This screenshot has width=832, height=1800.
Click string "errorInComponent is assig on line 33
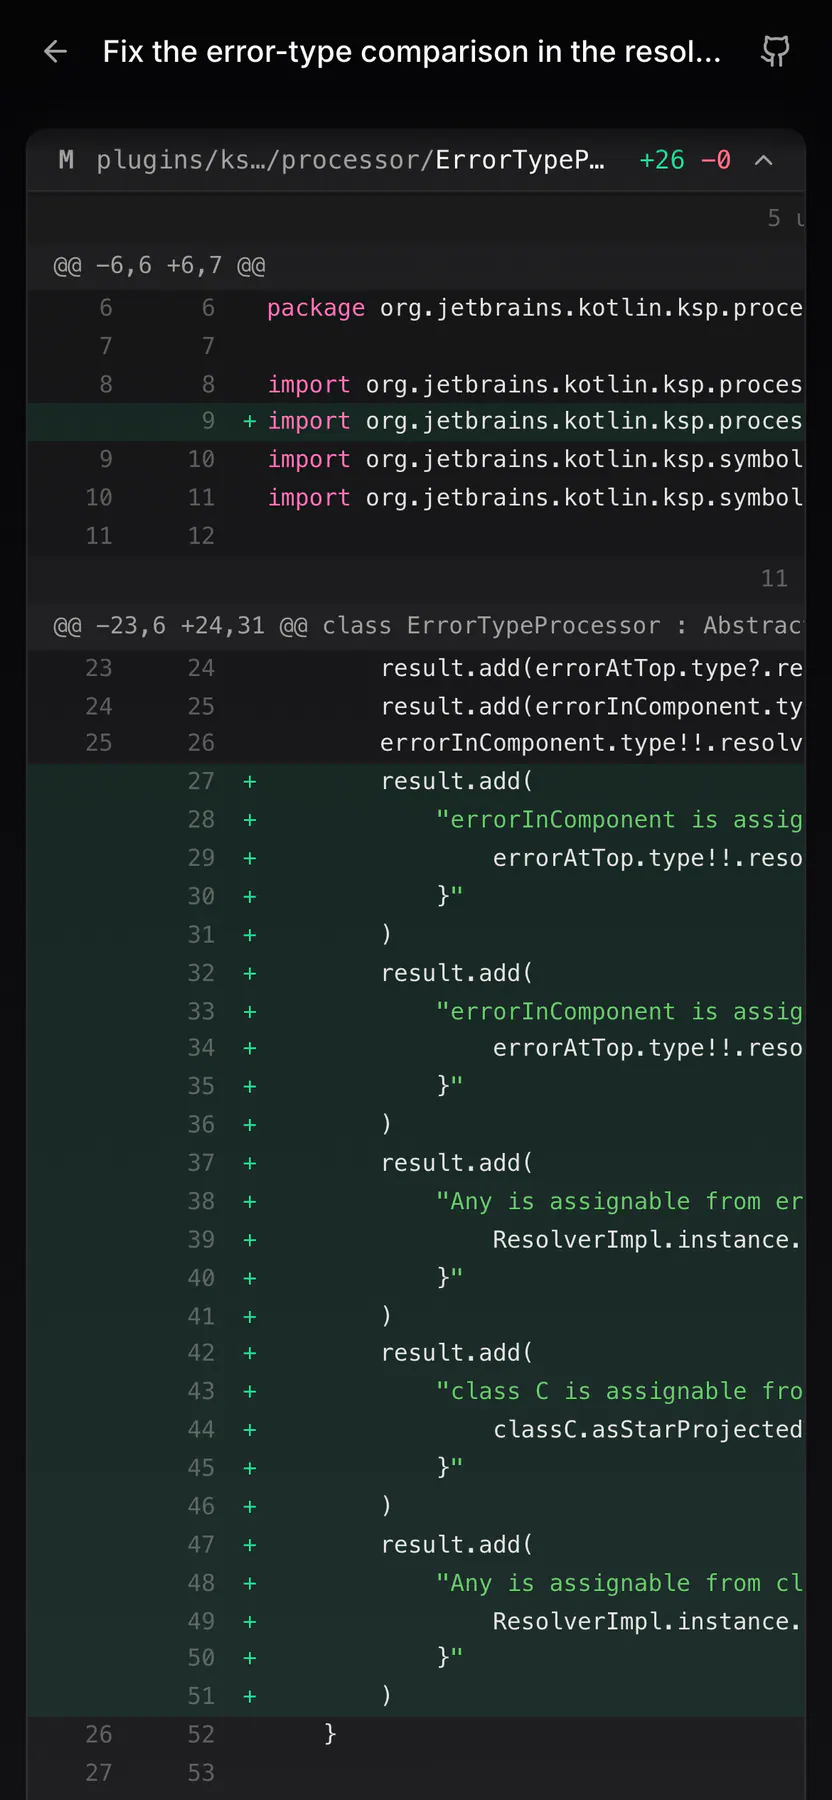619,1012
